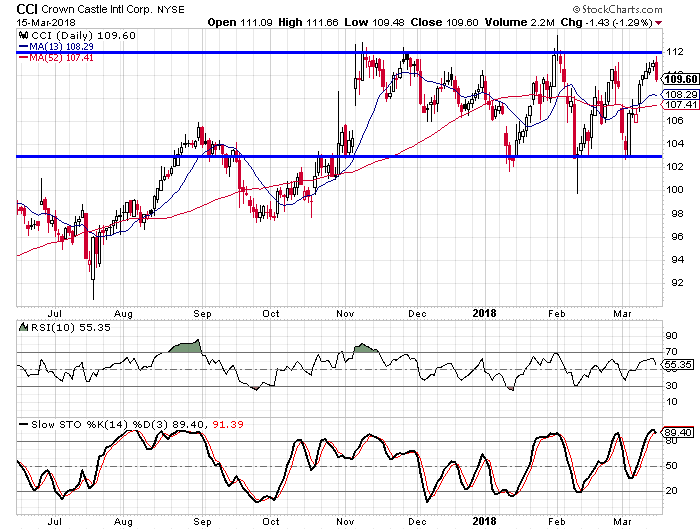The height and width of the screenshot is (530, 700).
Task: Click the Mar label under price chart
Action: point(622,314)
